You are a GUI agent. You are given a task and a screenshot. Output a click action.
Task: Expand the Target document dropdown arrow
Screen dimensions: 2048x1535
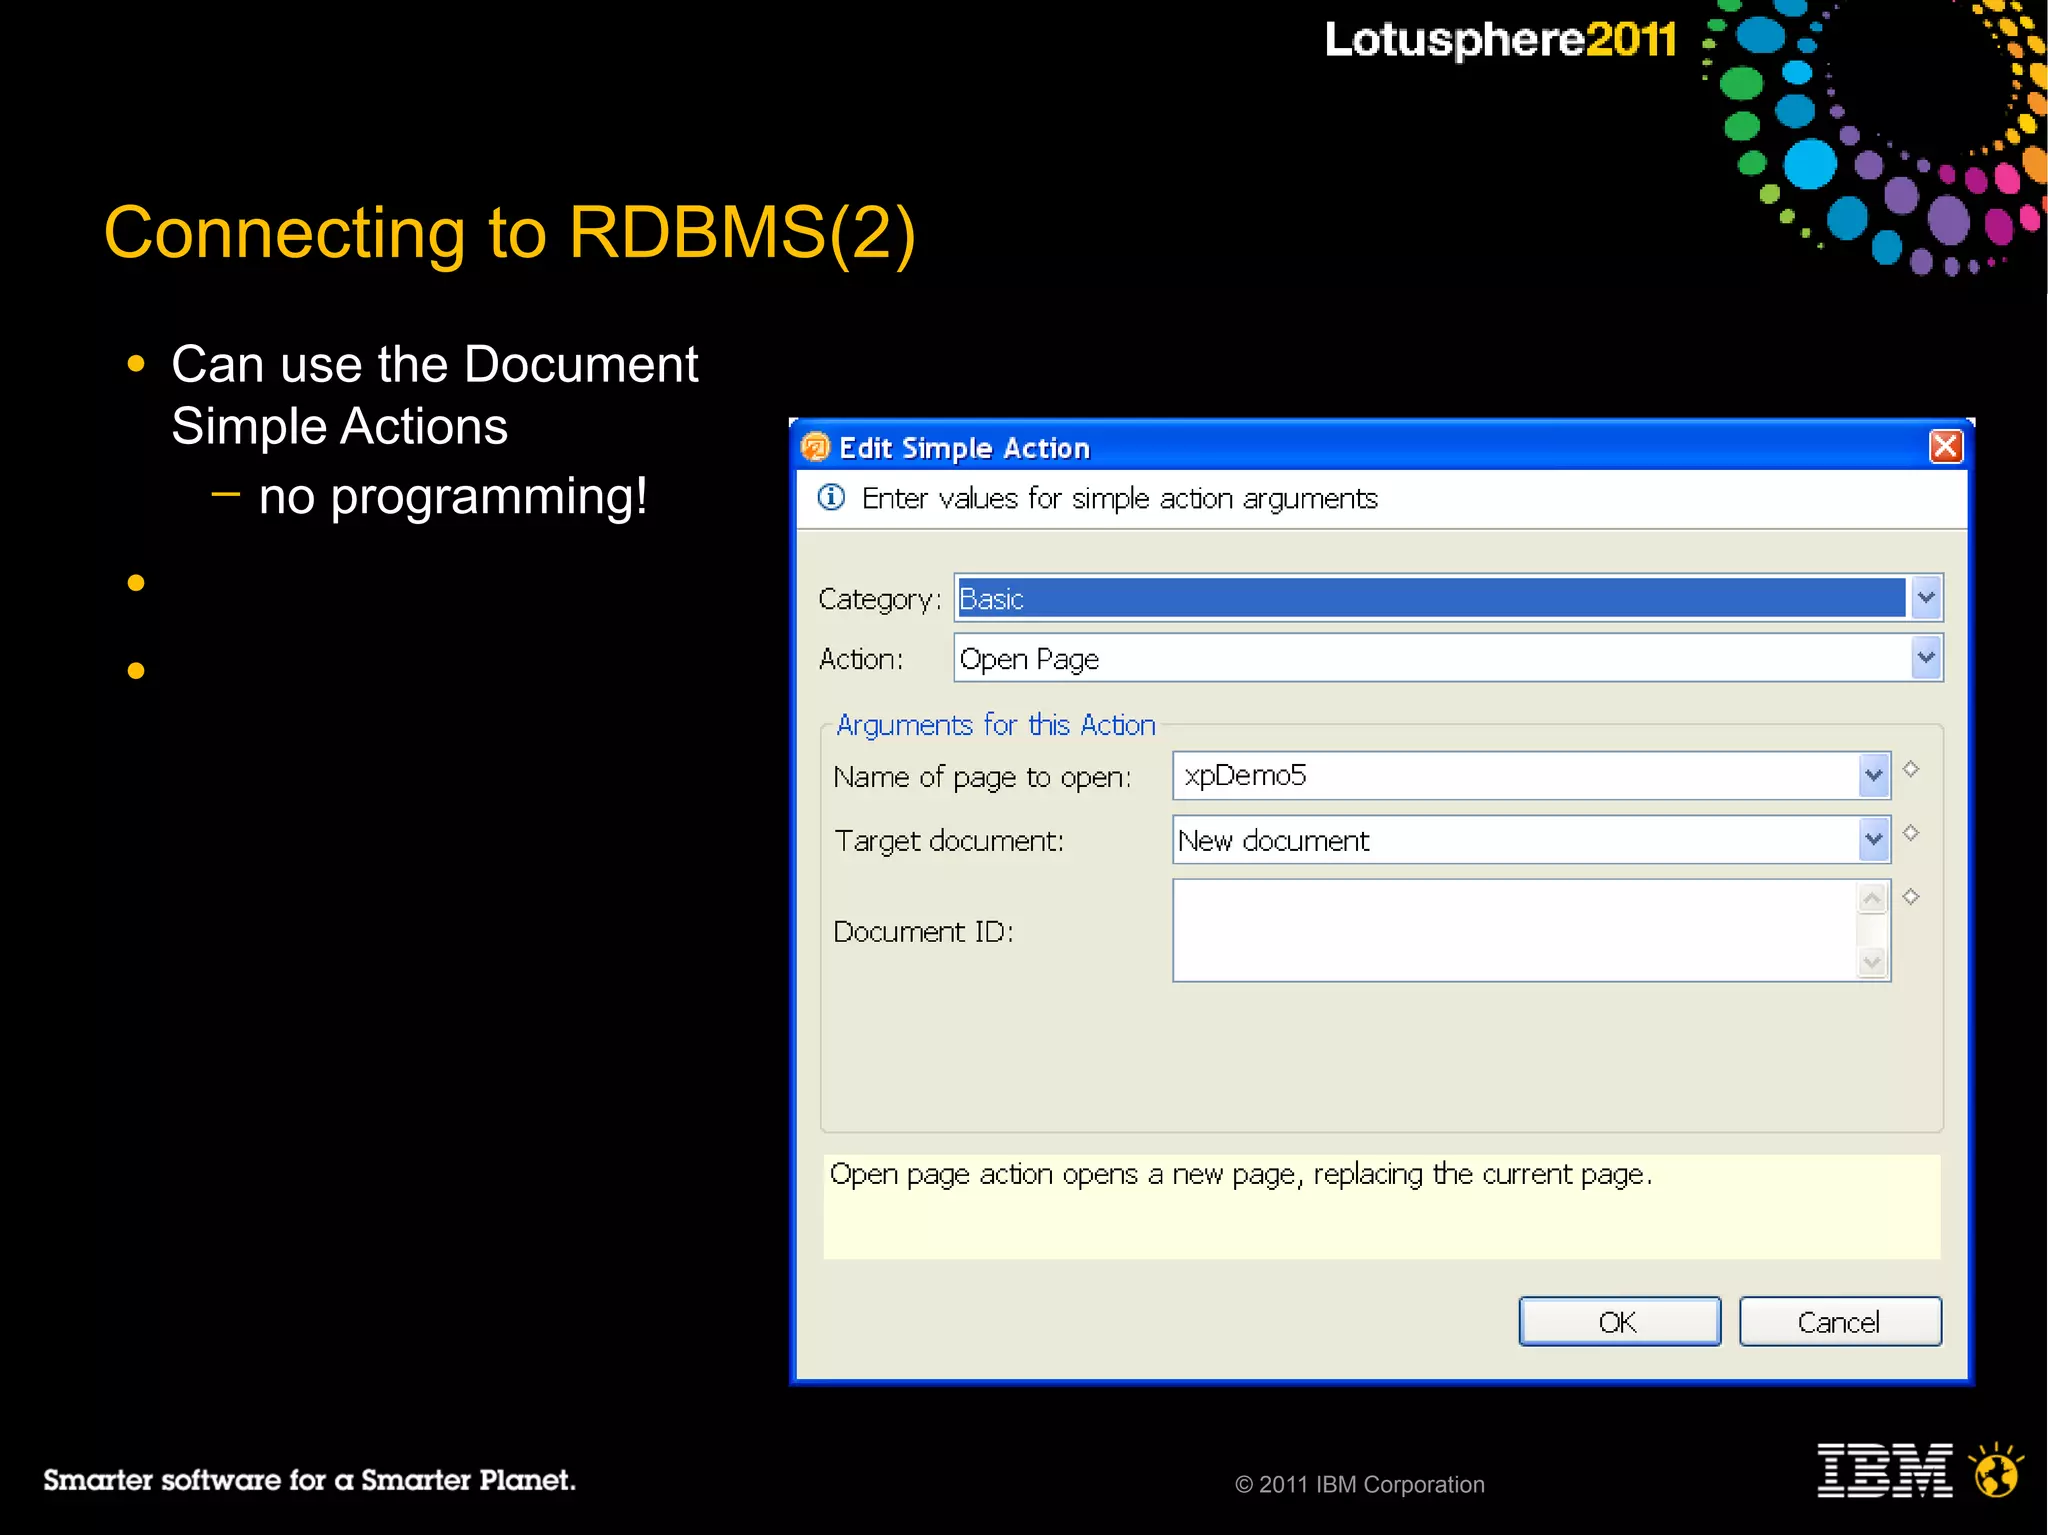1873,839
